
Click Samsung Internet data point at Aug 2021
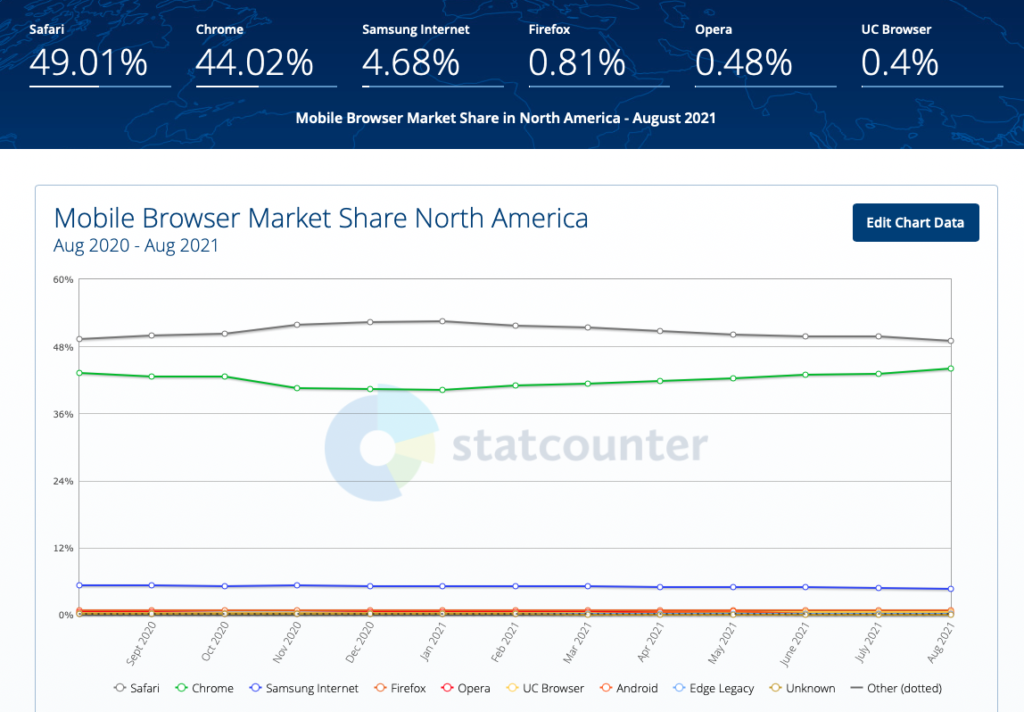pyautogui.click(x=951, y=589)
